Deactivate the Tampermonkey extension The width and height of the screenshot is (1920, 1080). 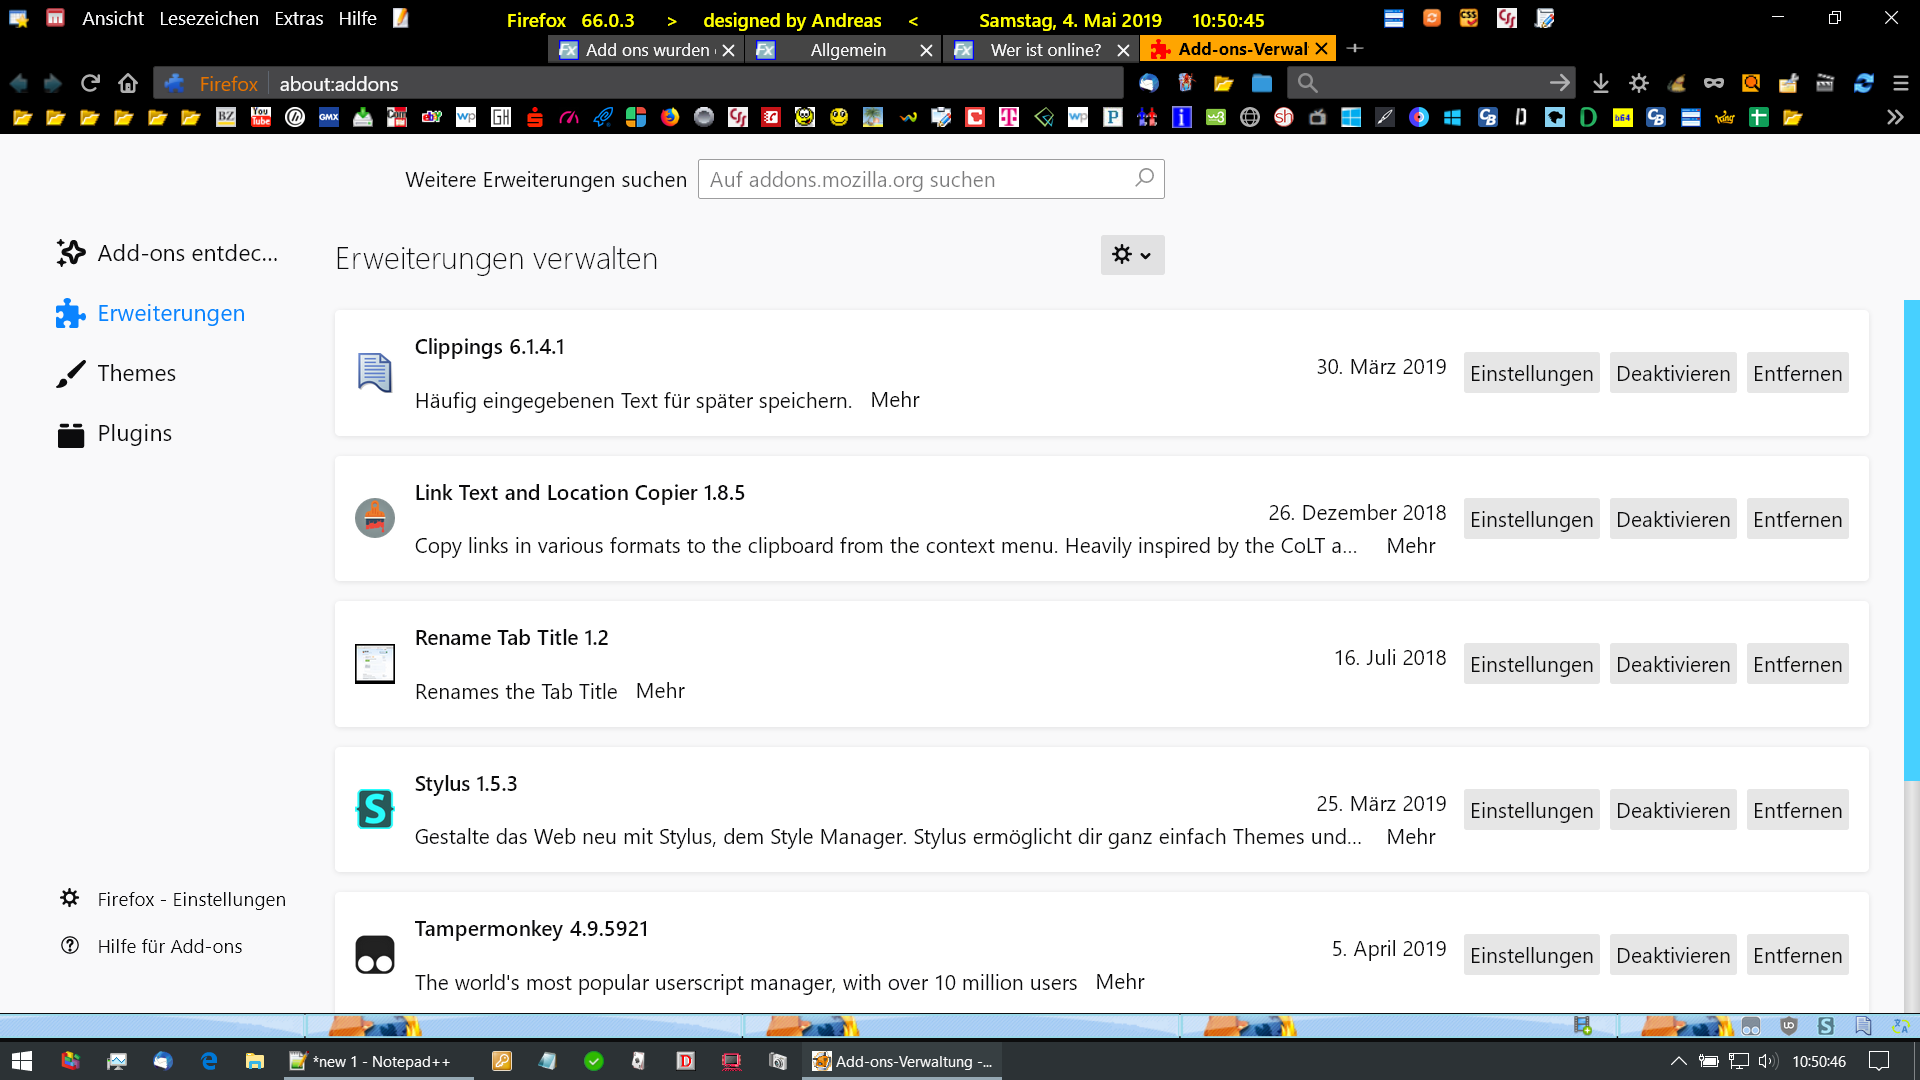pos(1672,955)
